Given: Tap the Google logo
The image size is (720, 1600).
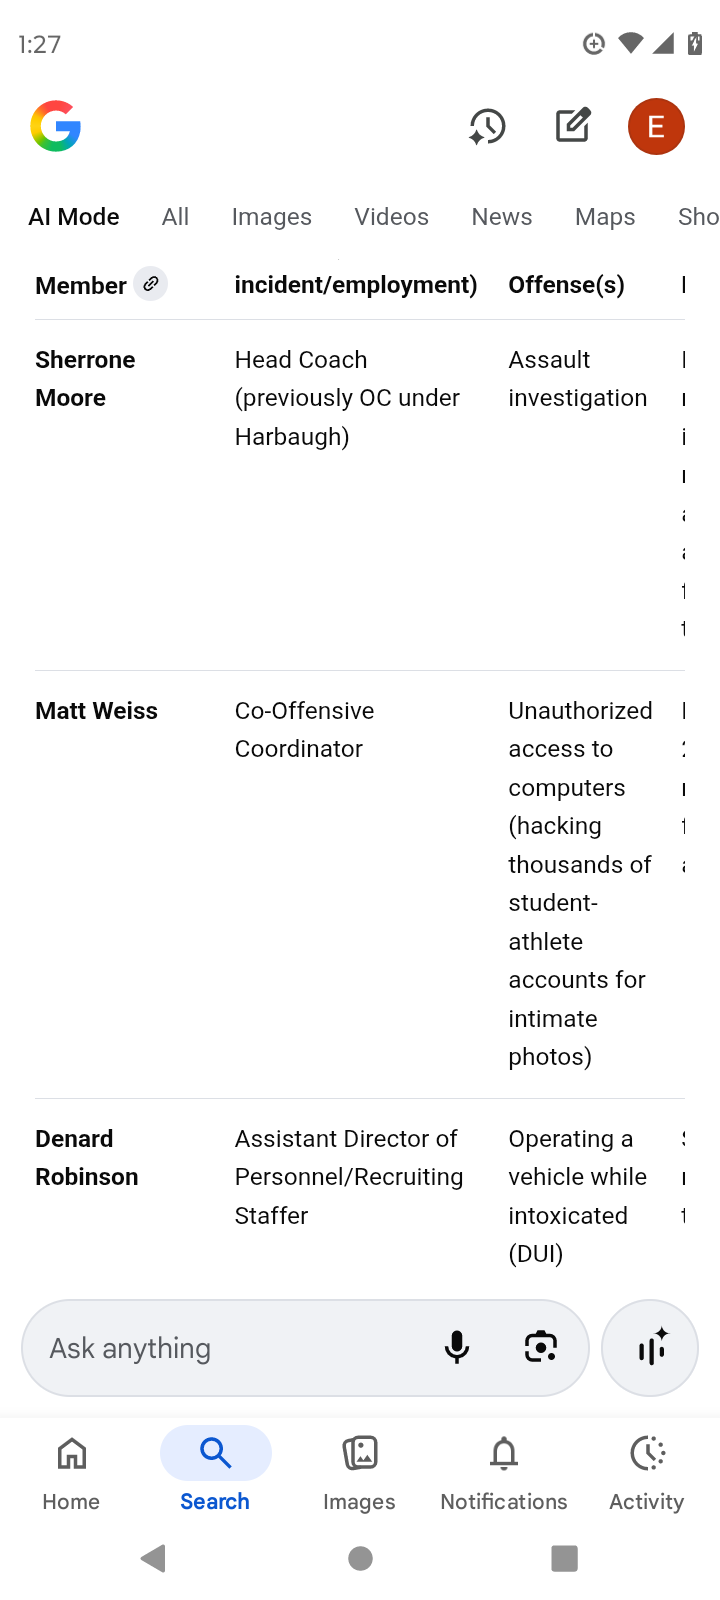Looking at the screenshot, I should [56, 127].
